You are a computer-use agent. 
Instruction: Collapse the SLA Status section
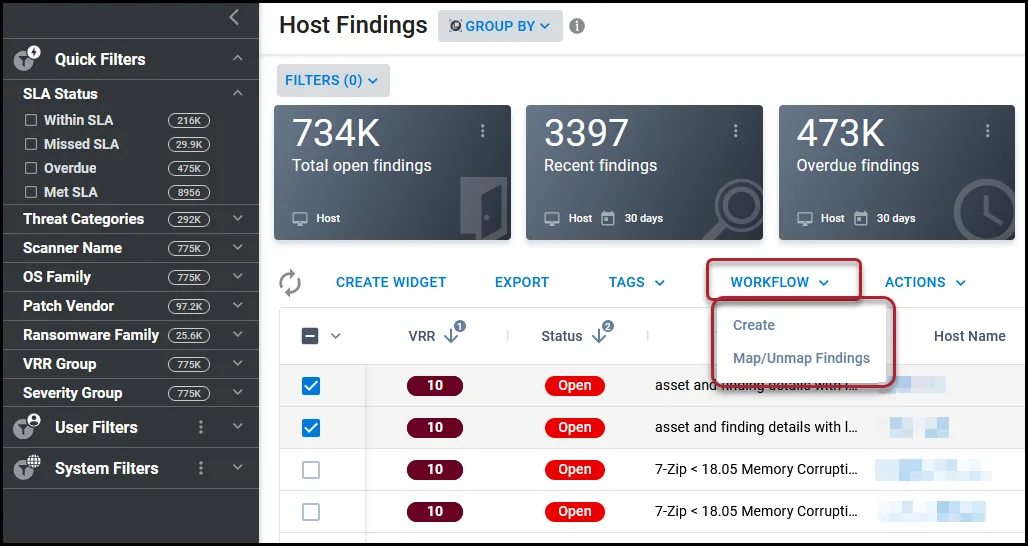click(x=237, y=93)
